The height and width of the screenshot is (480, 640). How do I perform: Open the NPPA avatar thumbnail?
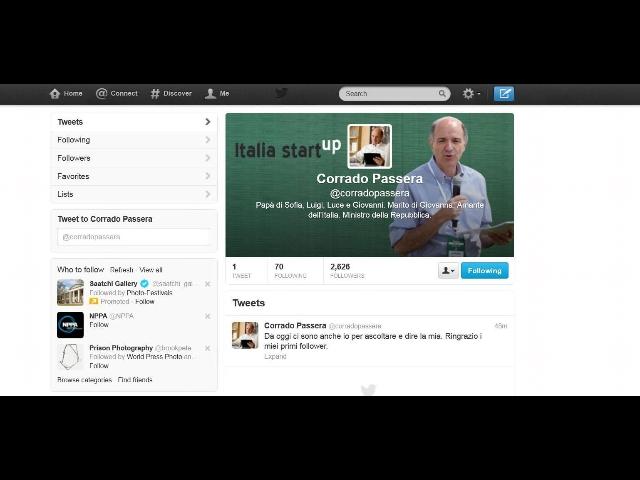[x=70, y=325]
